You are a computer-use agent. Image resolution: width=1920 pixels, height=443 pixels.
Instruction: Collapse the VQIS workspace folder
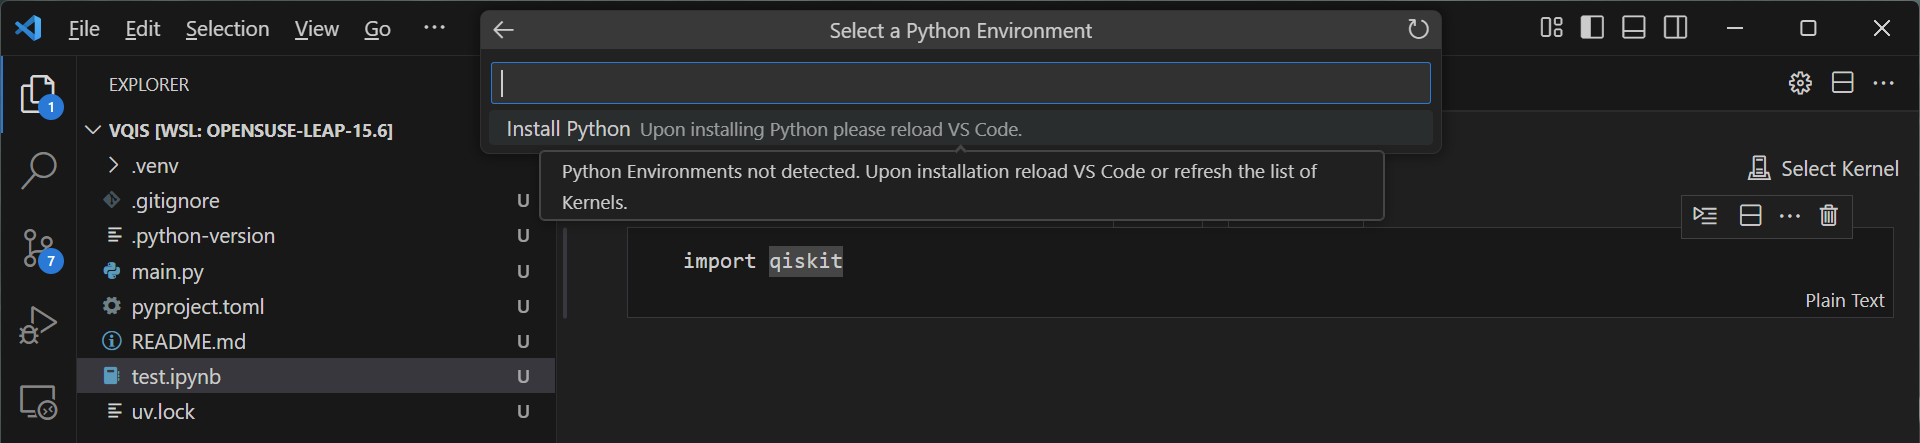pyautogui.click(x=94, y=131)
